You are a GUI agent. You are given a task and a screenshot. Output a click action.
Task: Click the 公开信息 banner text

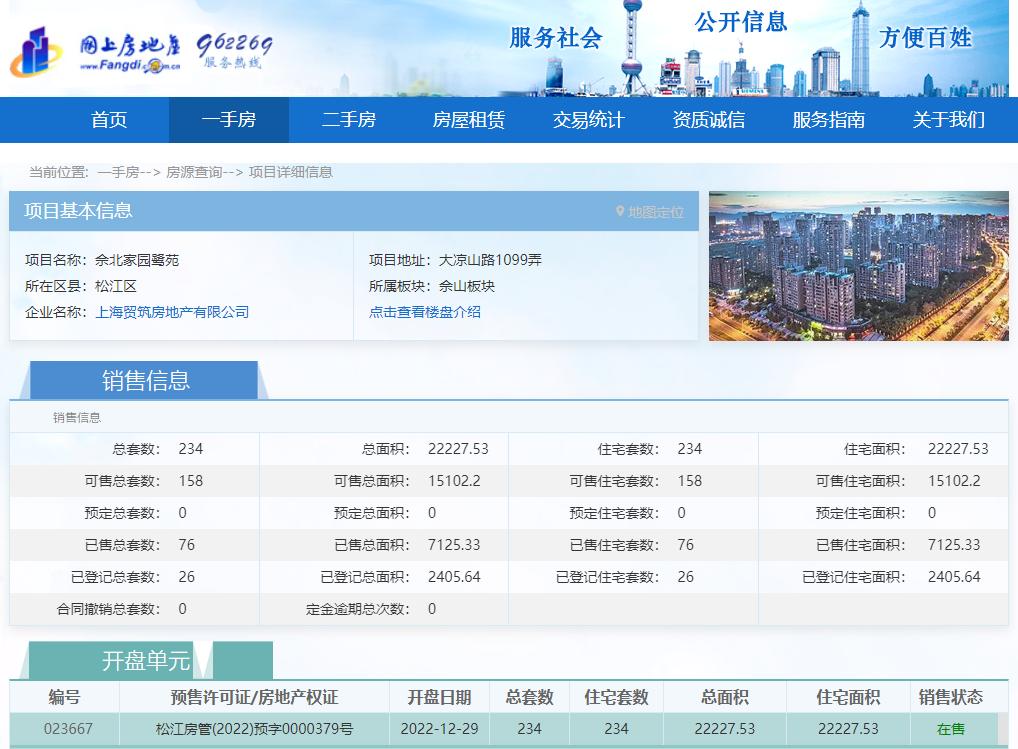(742, 23)
